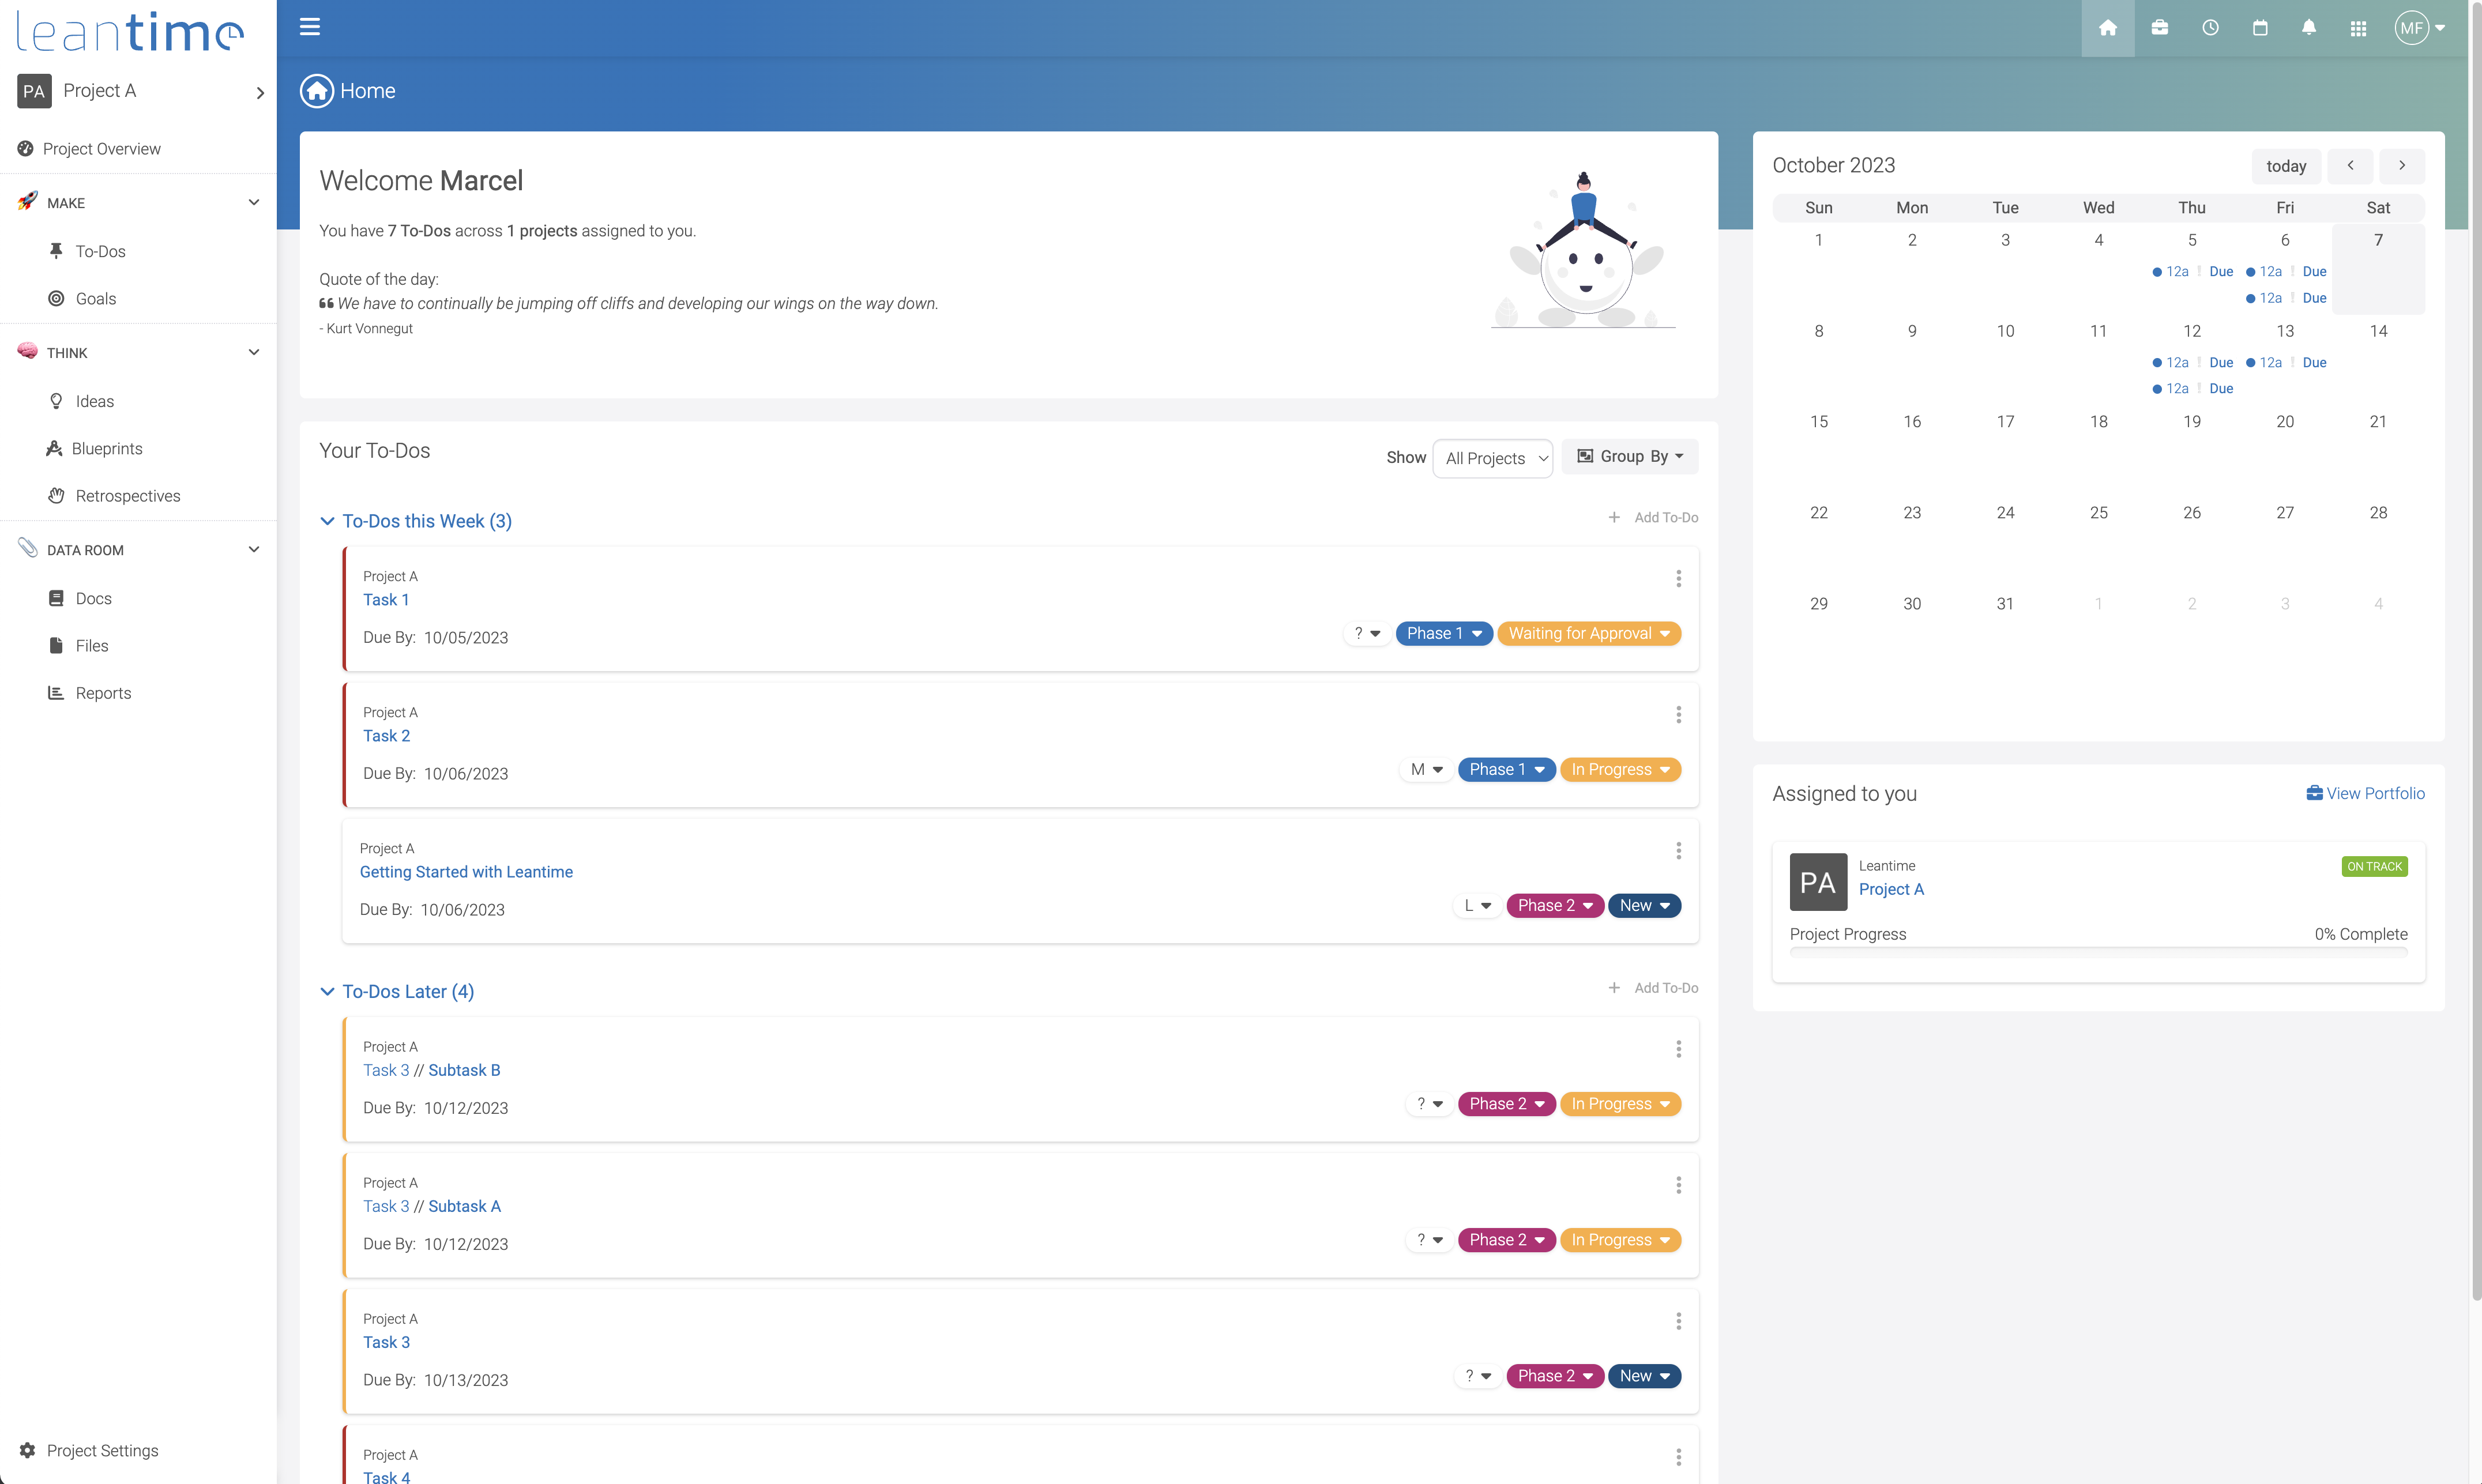Screen dimensions: 2482x1484
Task: Open the briefcase projects icon in header
Action: [2159, 28]
